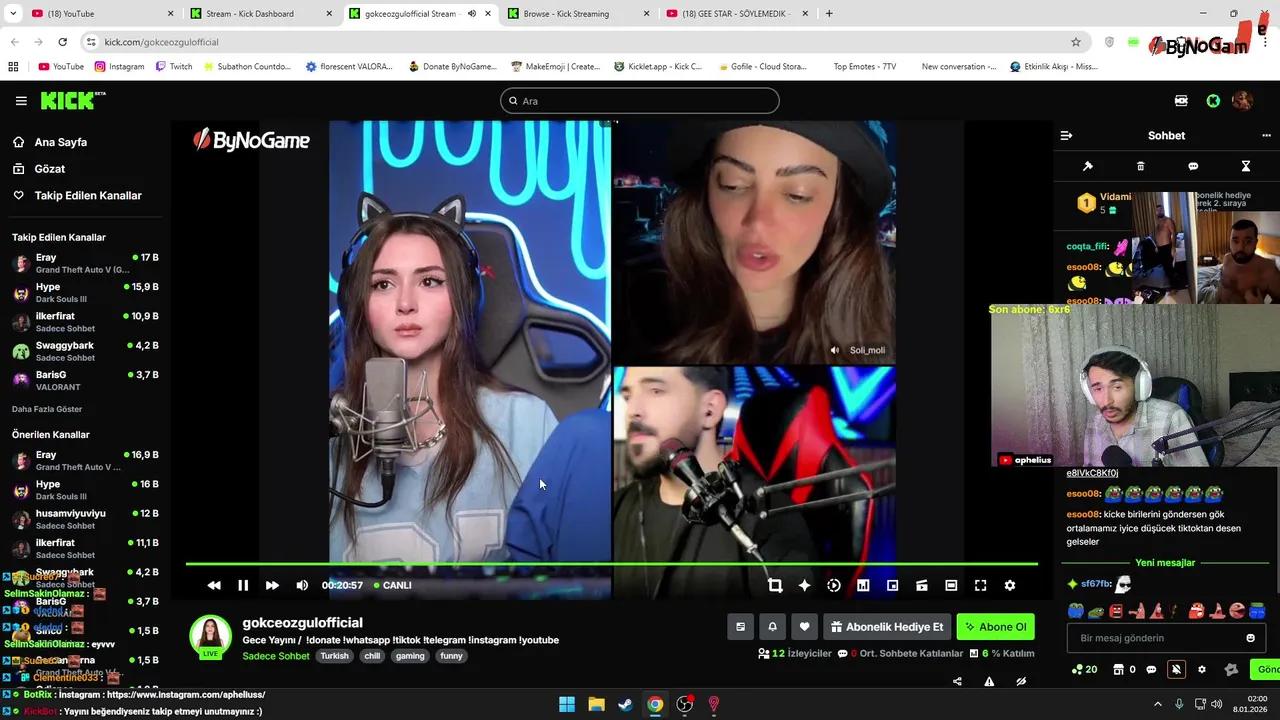Click the clear chat trash icon
The height and width of the screenshot is (720, 1280).
1140,166
